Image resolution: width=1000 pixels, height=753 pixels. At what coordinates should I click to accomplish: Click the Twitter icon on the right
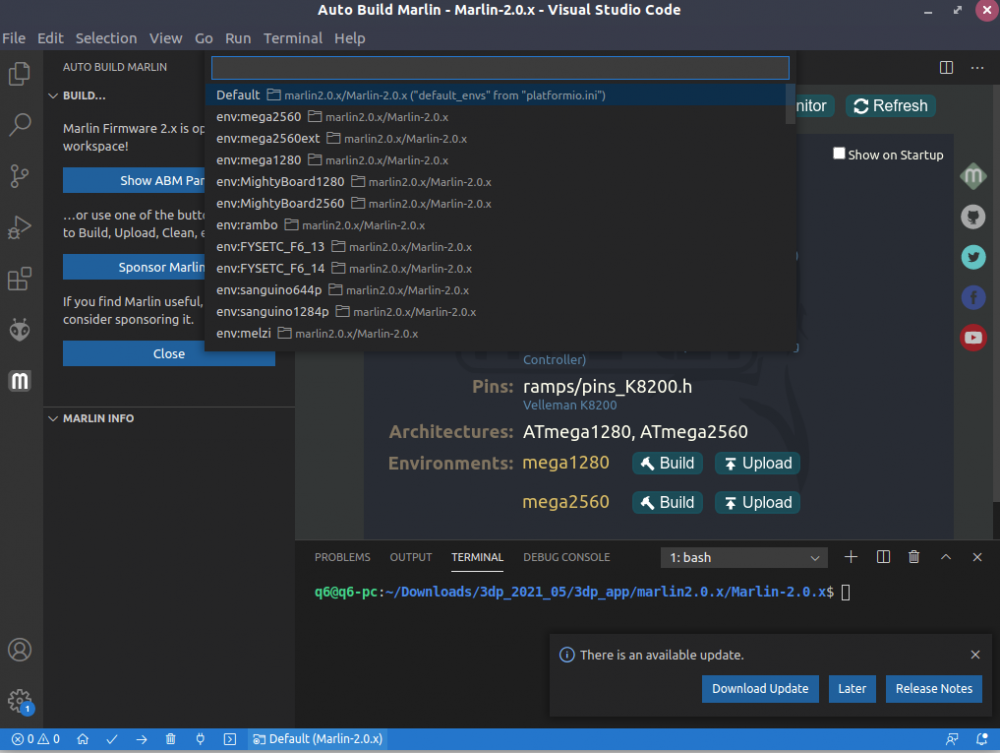(x=973, y=257)
